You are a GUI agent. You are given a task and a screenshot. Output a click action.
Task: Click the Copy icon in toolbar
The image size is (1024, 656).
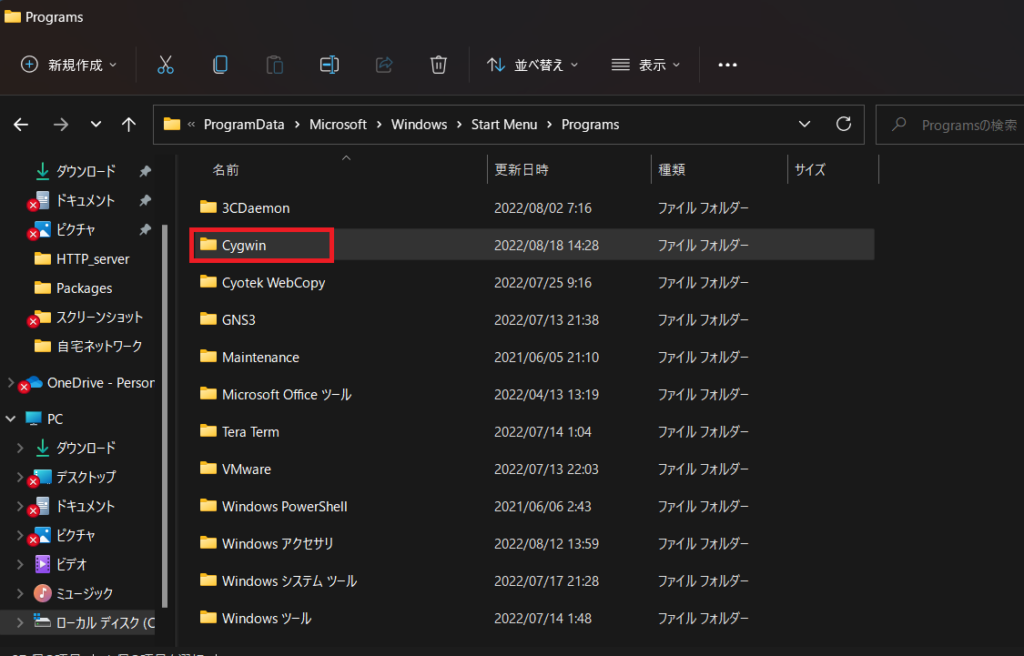[x=220, y=65]
